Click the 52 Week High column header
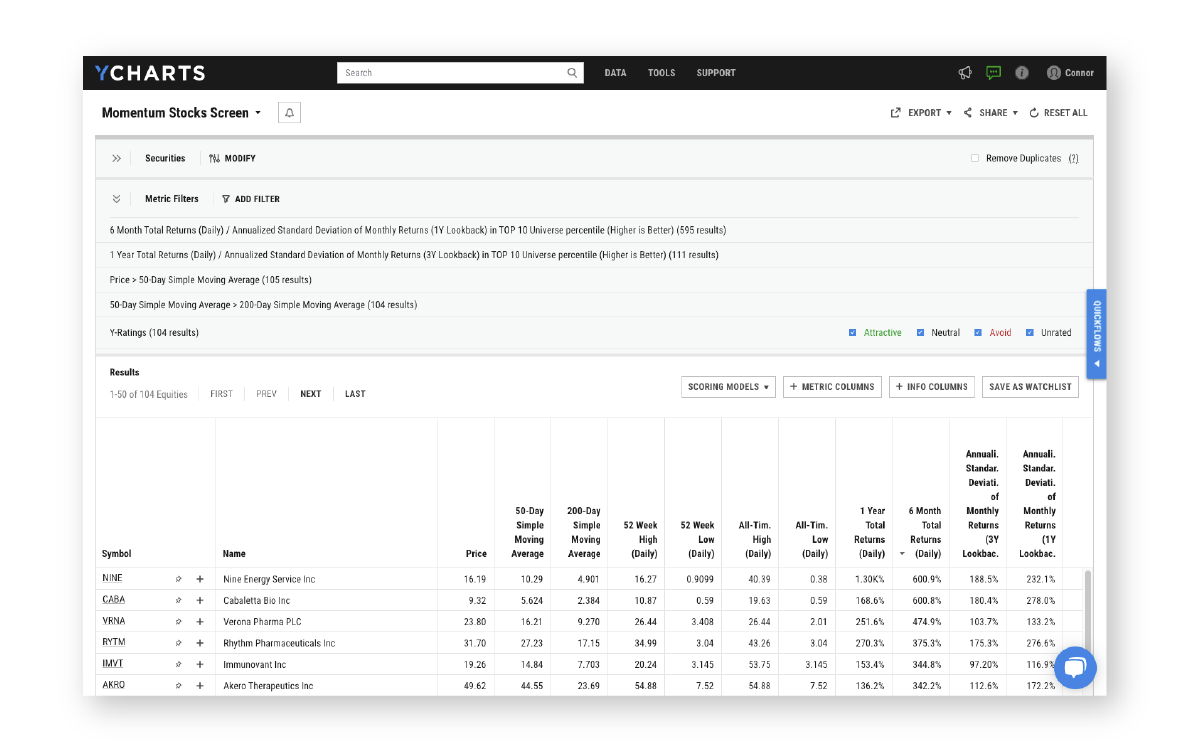 click(640, 539)
